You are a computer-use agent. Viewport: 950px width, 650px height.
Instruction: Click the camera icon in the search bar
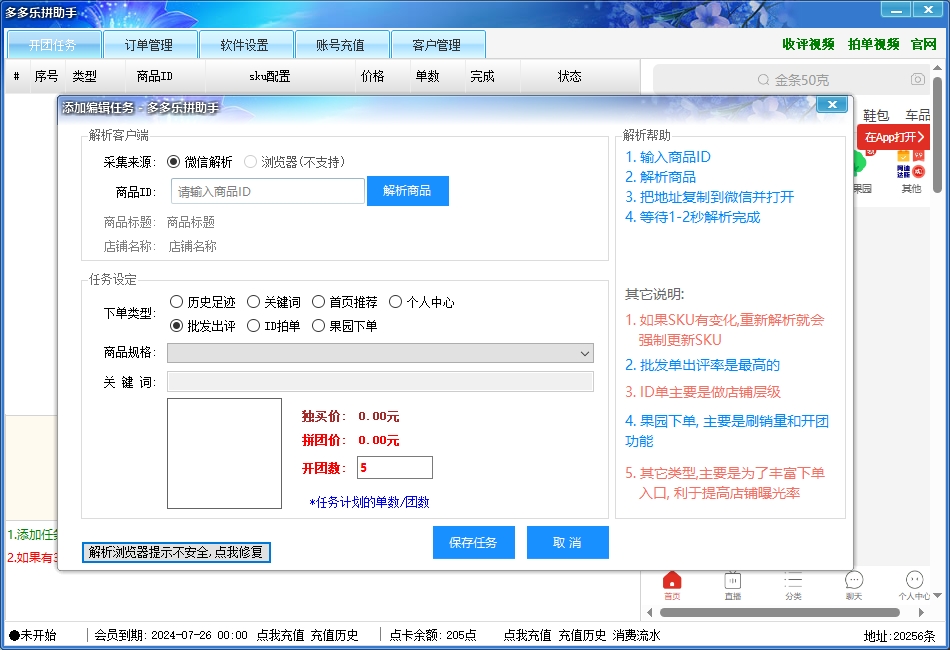(917, 79)
